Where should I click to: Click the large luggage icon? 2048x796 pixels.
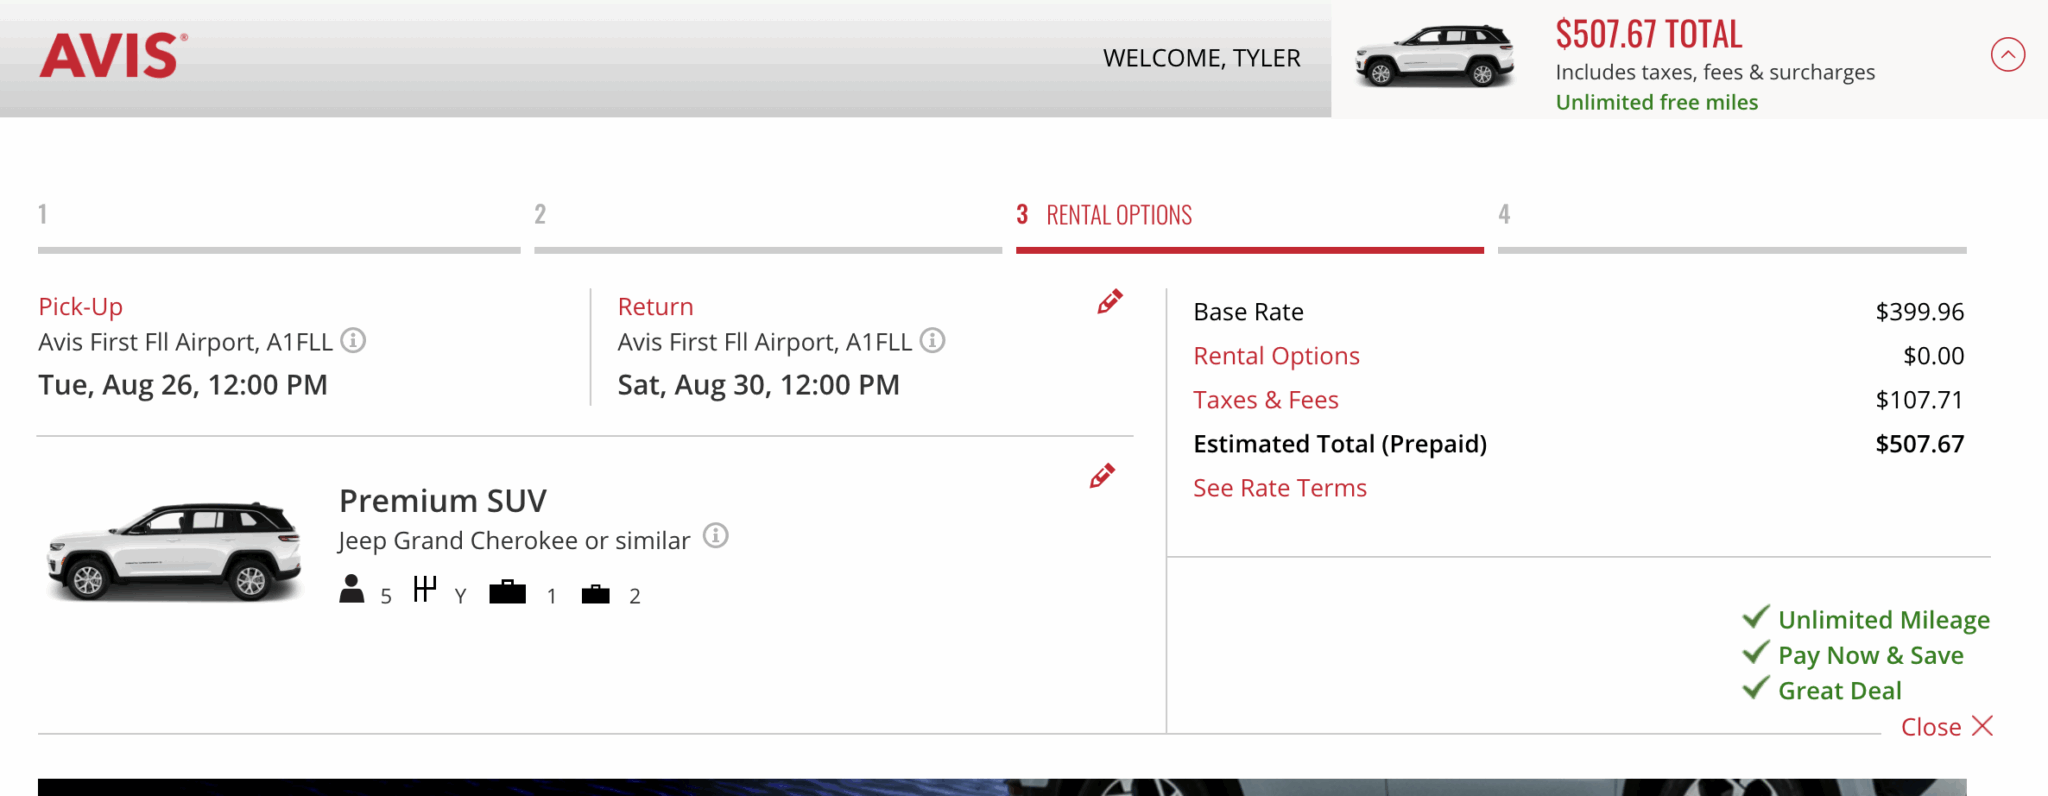(x=508, y=591)
